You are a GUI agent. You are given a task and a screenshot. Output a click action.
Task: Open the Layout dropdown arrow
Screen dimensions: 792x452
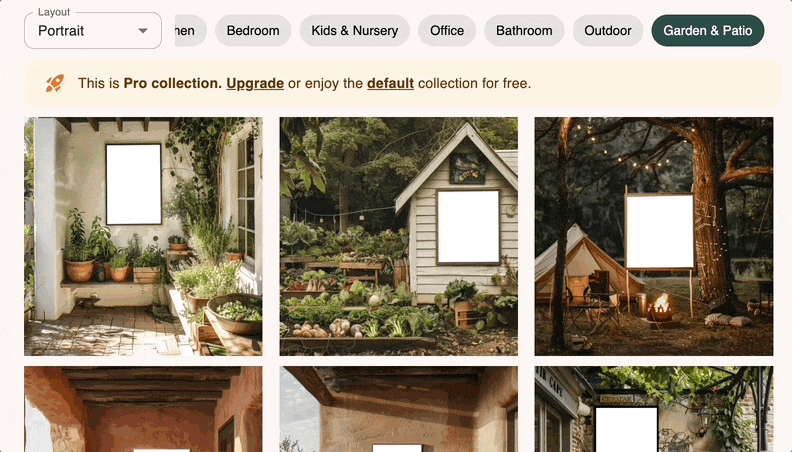point(143,31)
